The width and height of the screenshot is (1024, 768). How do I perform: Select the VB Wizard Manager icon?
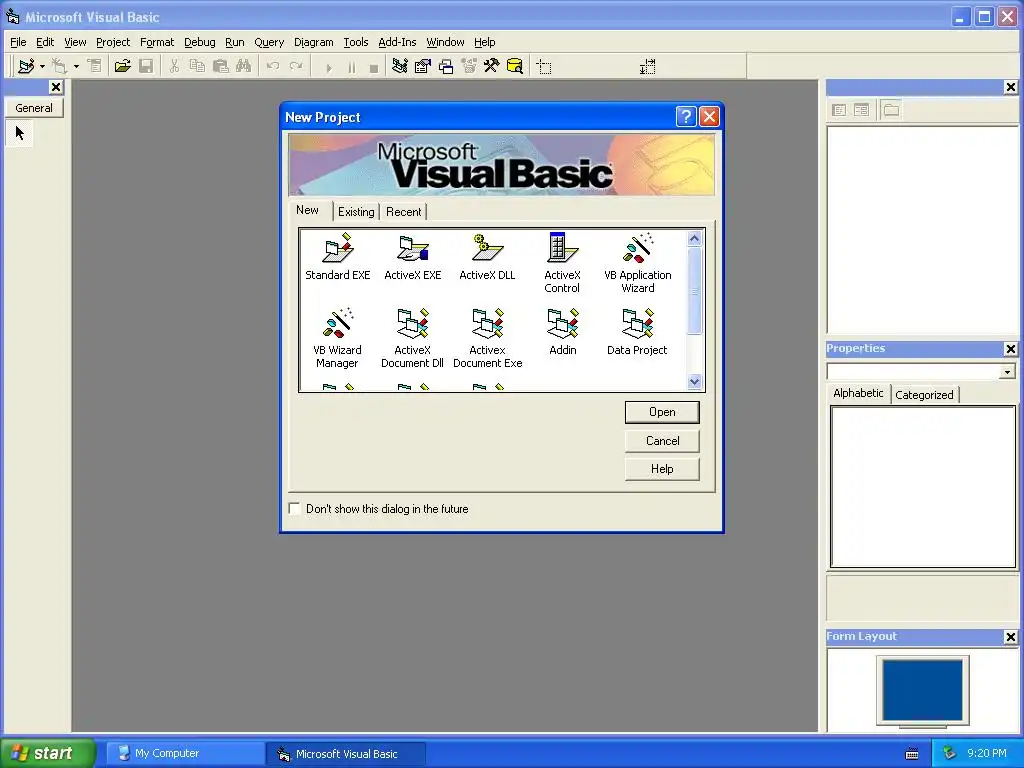point(338,338)
